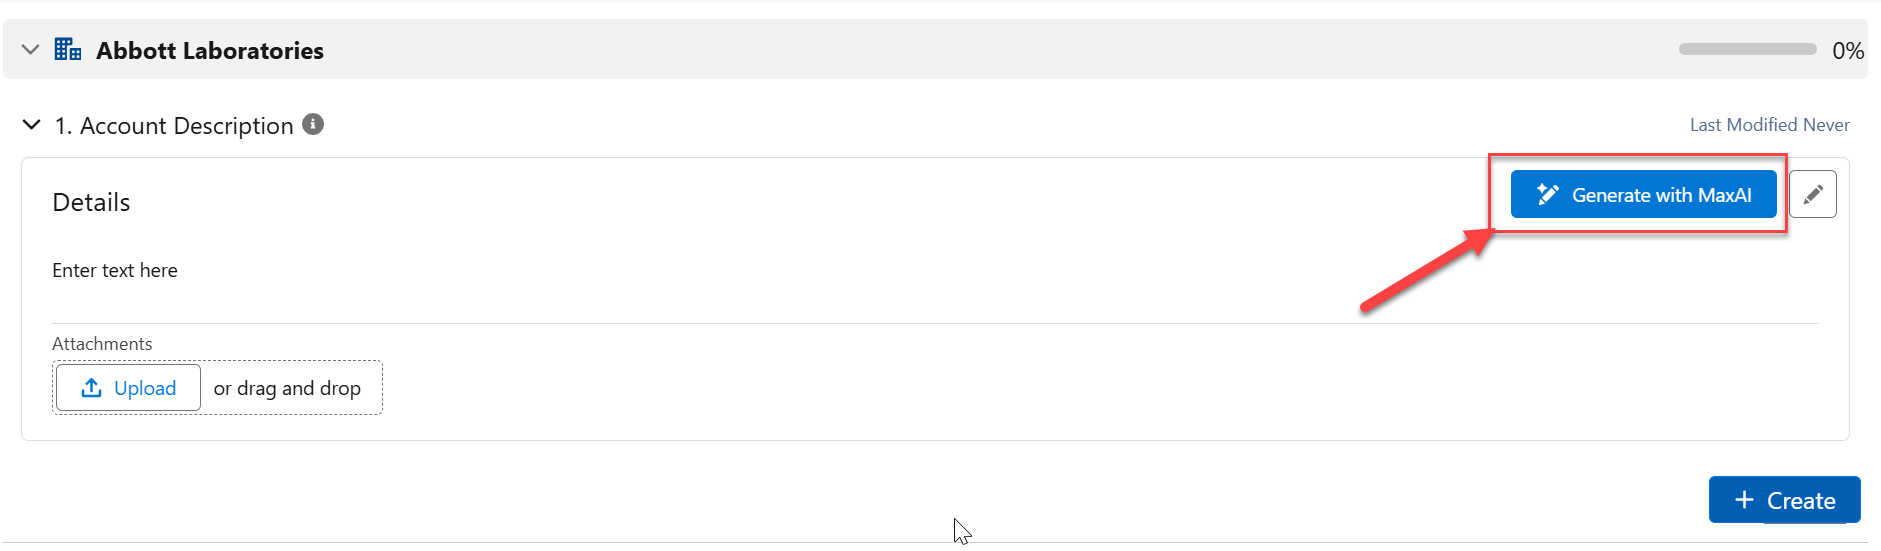This screenshot has width=1881, height=551.
Task: Collapse the Abbott Laboratories section chevron
Action: pyautogui.click(x=30, y=50)
